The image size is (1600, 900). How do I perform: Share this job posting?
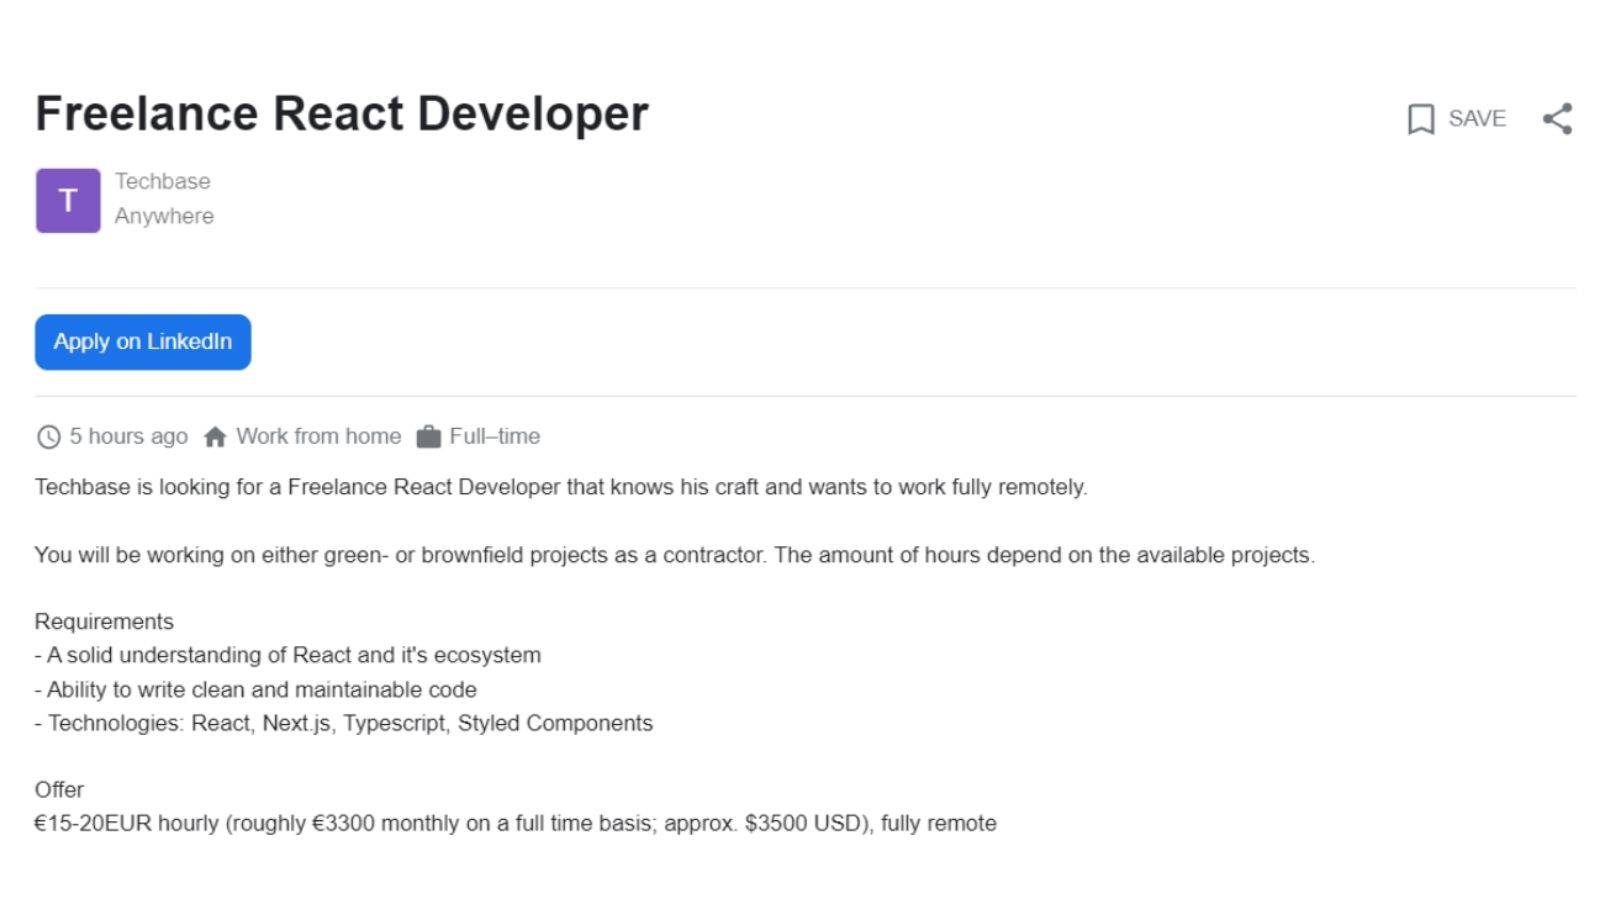[x=1557, y=119]
